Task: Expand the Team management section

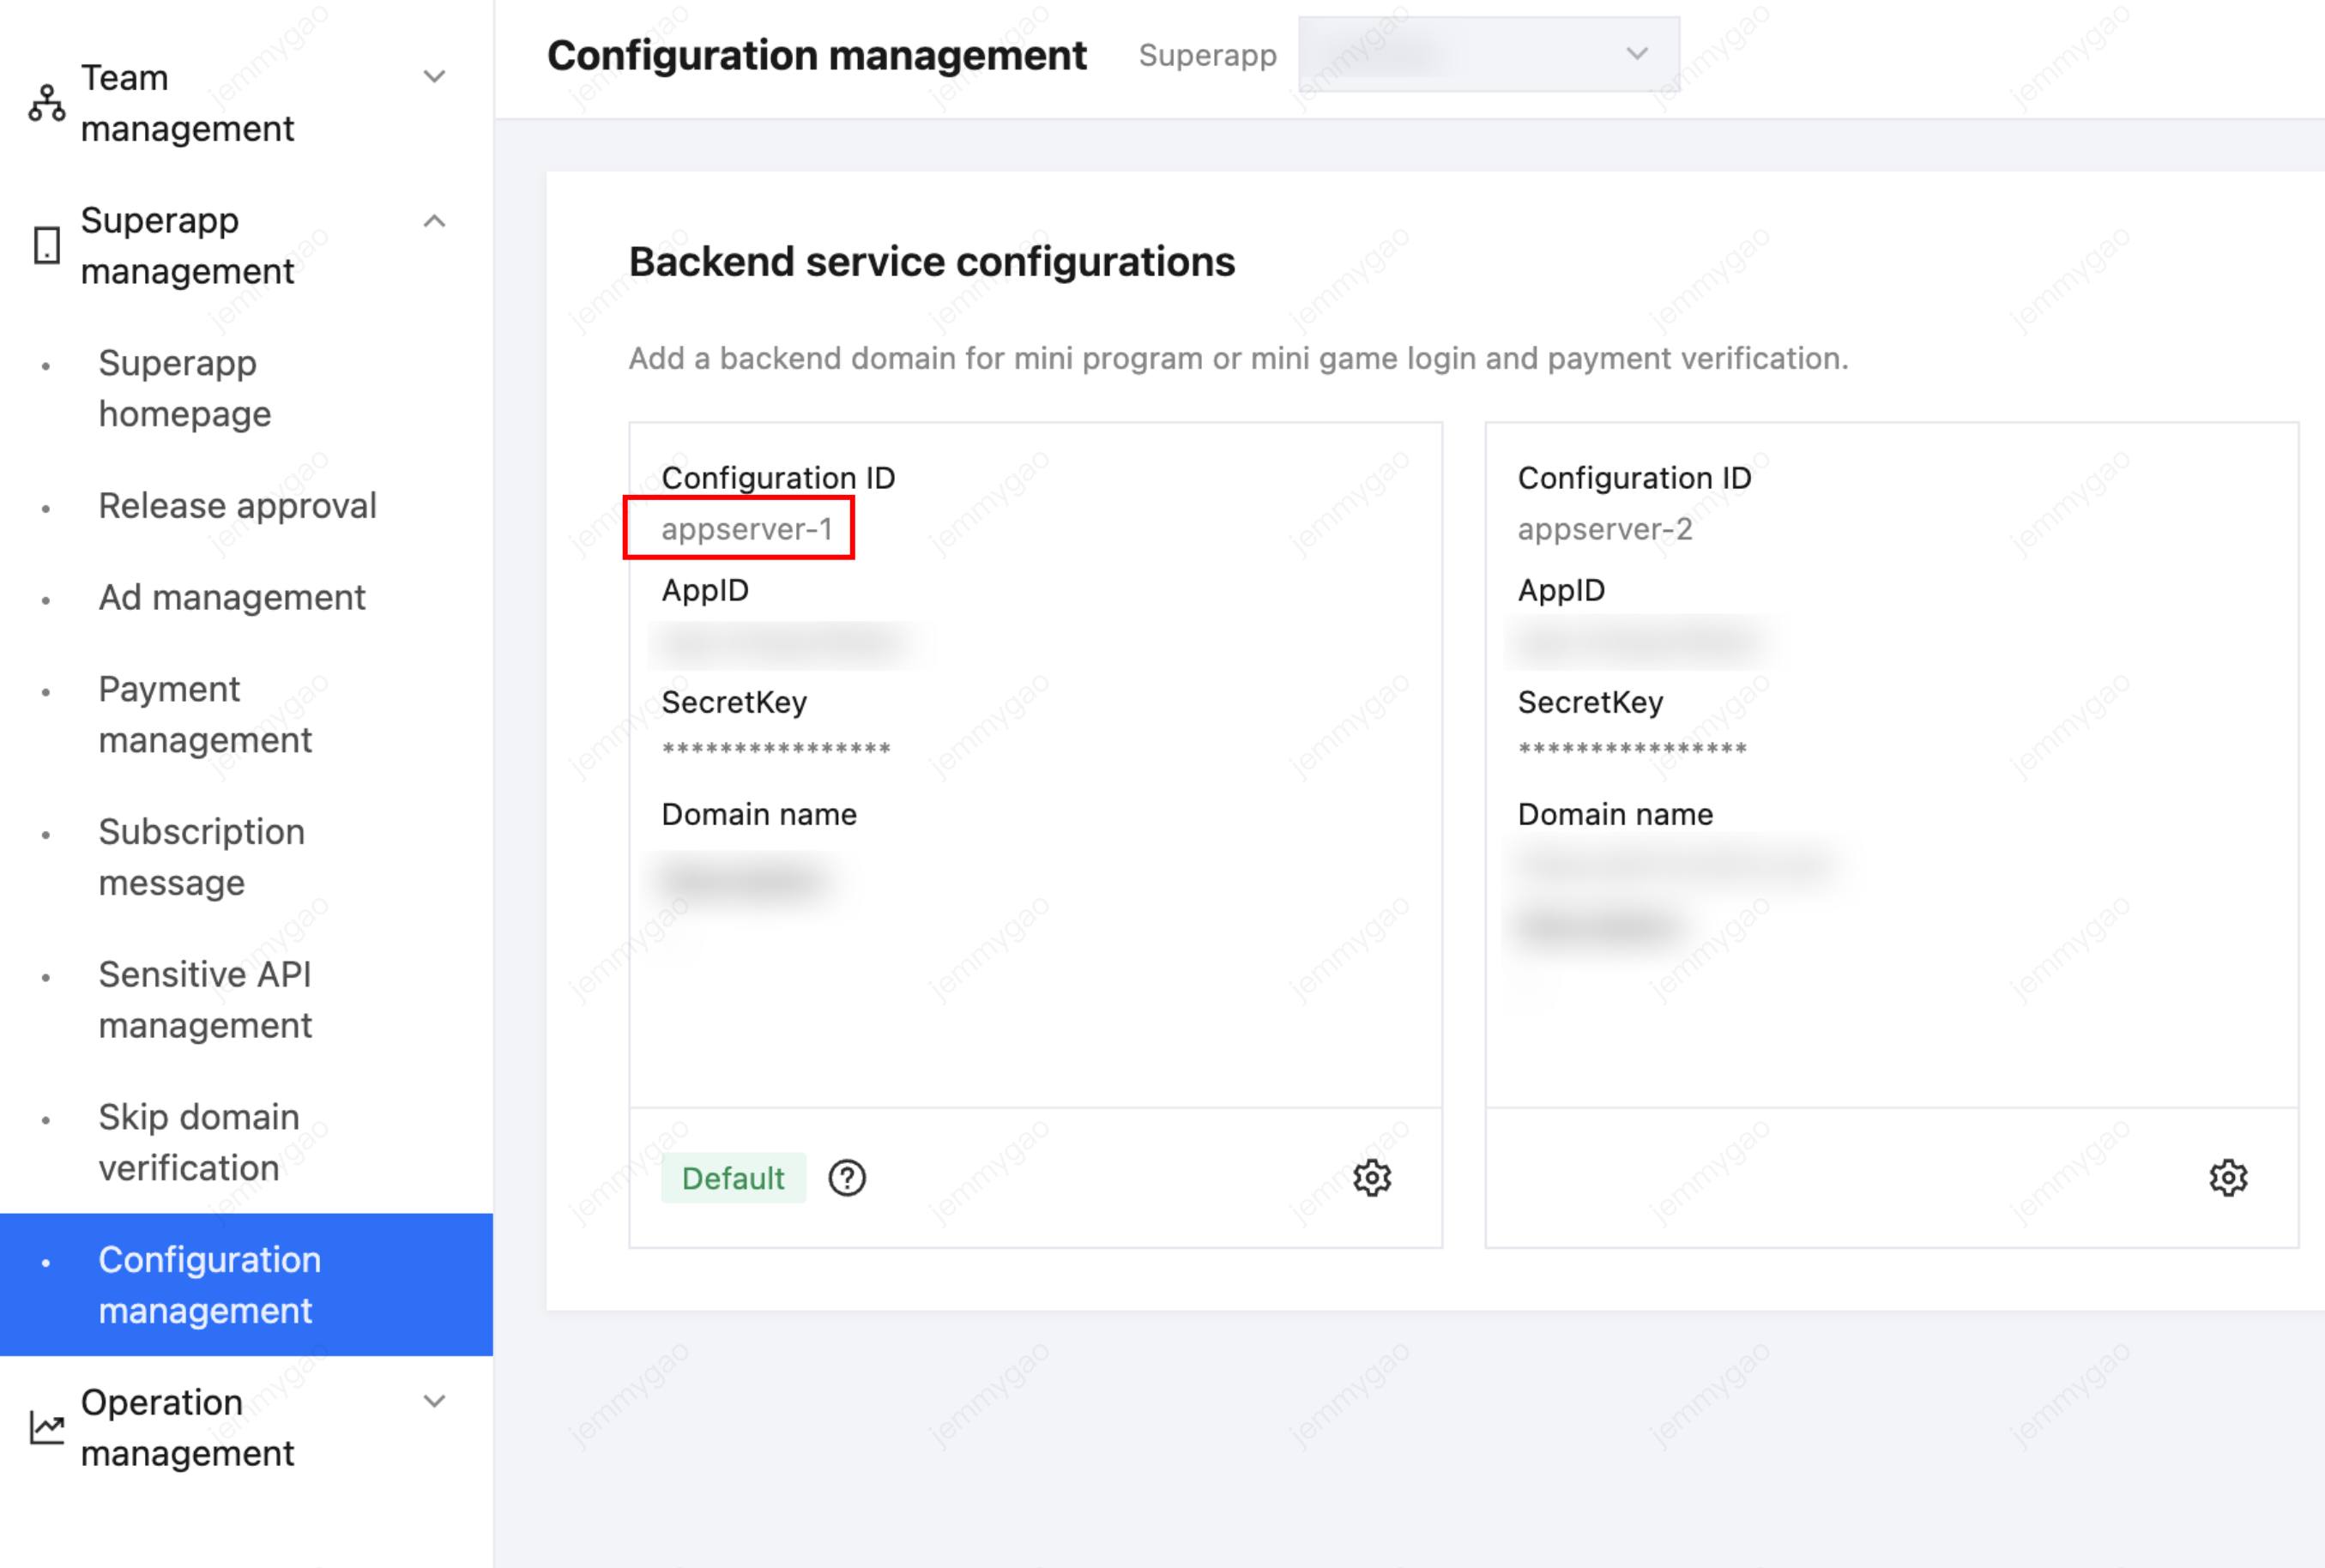Action: [434, 77]
